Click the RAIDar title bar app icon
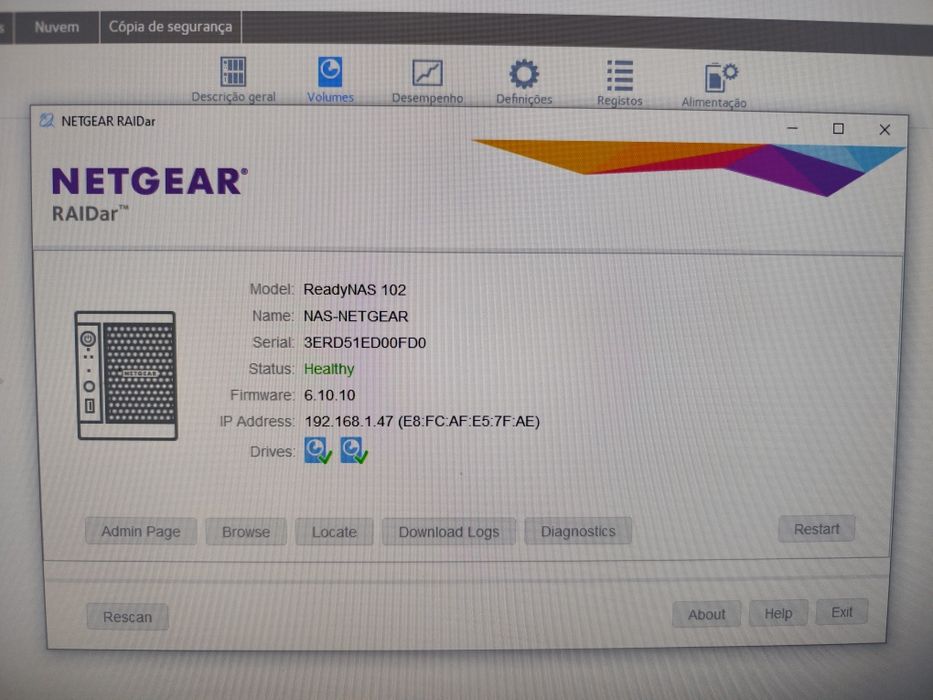933x700 pixels. point(46,121)
